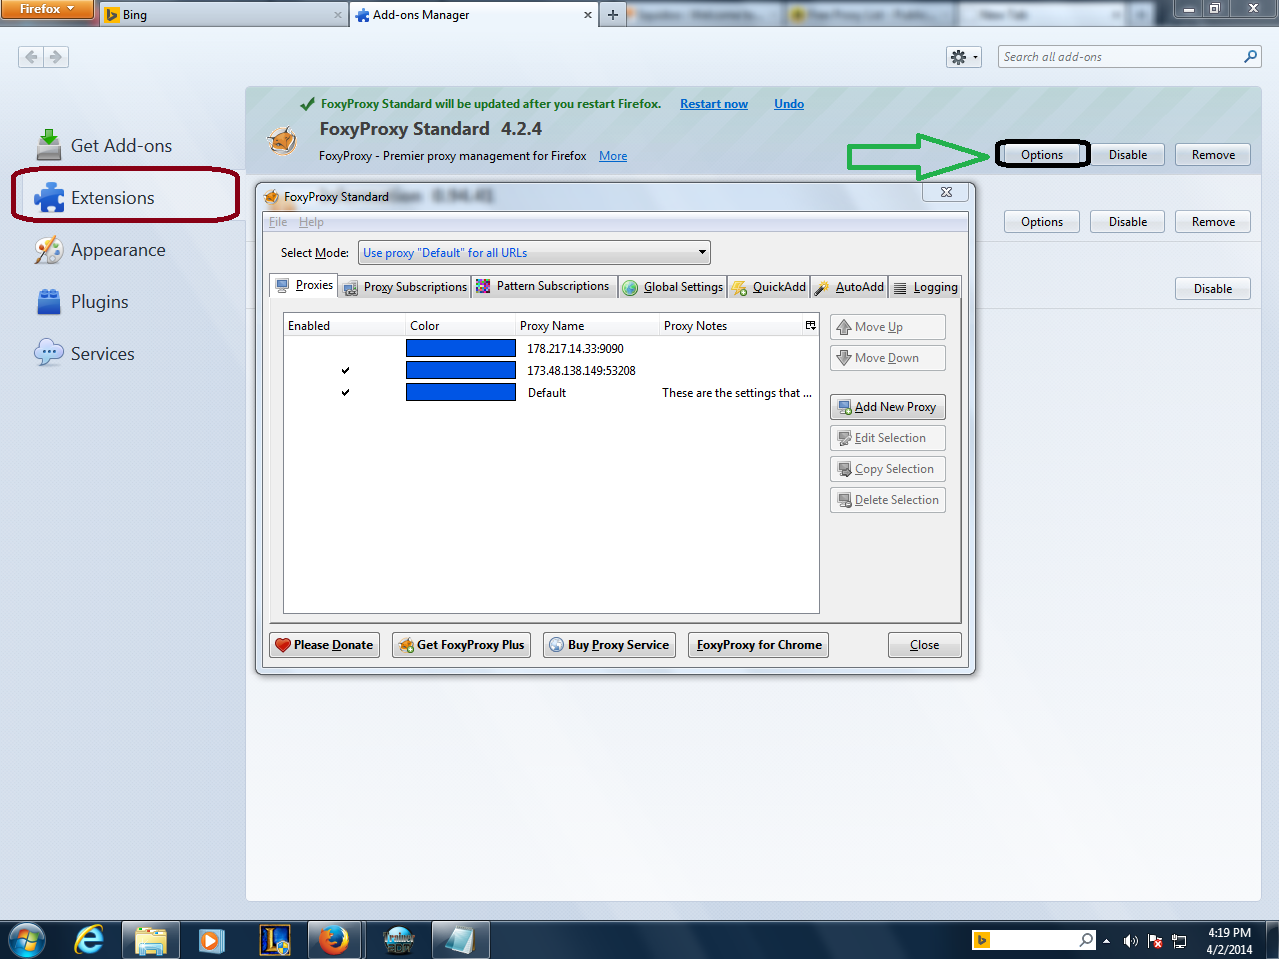Click the Default proxy's blue color swatch
Viewport: 1279px width, 959px height.
pos(461,392)
